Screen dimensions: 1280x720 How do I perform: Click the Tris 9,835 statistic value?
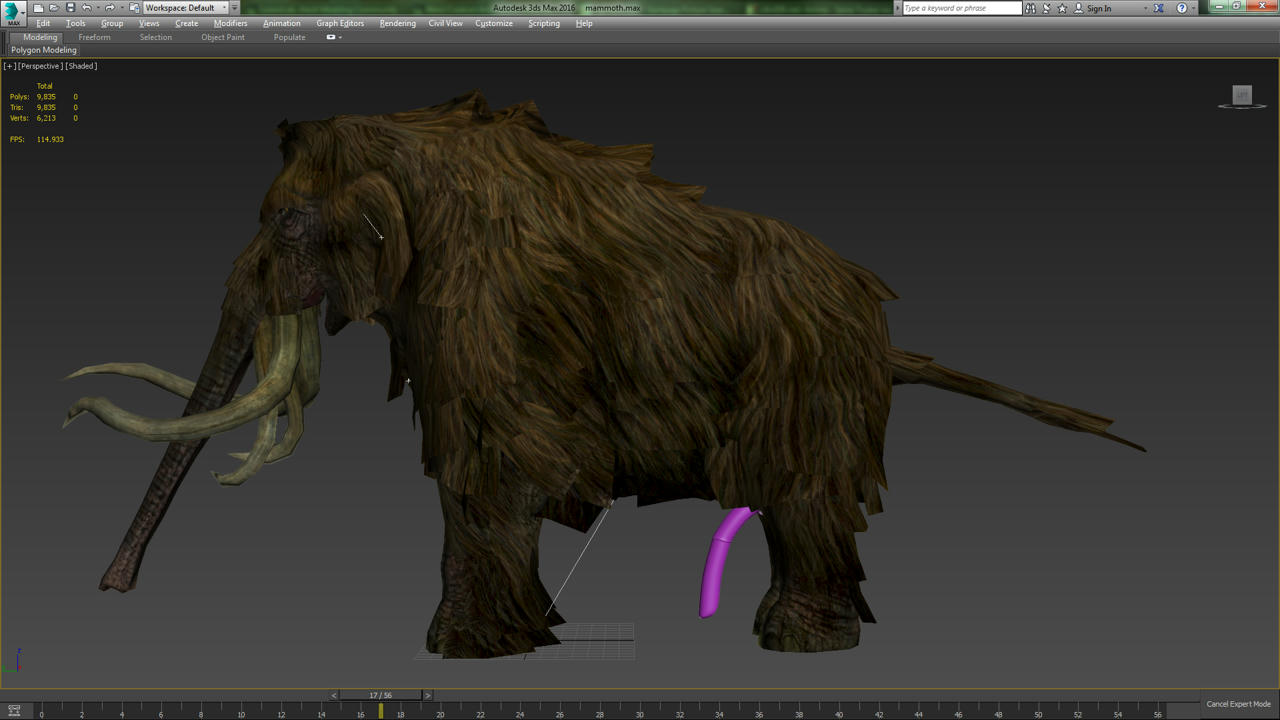coord(46,107)
